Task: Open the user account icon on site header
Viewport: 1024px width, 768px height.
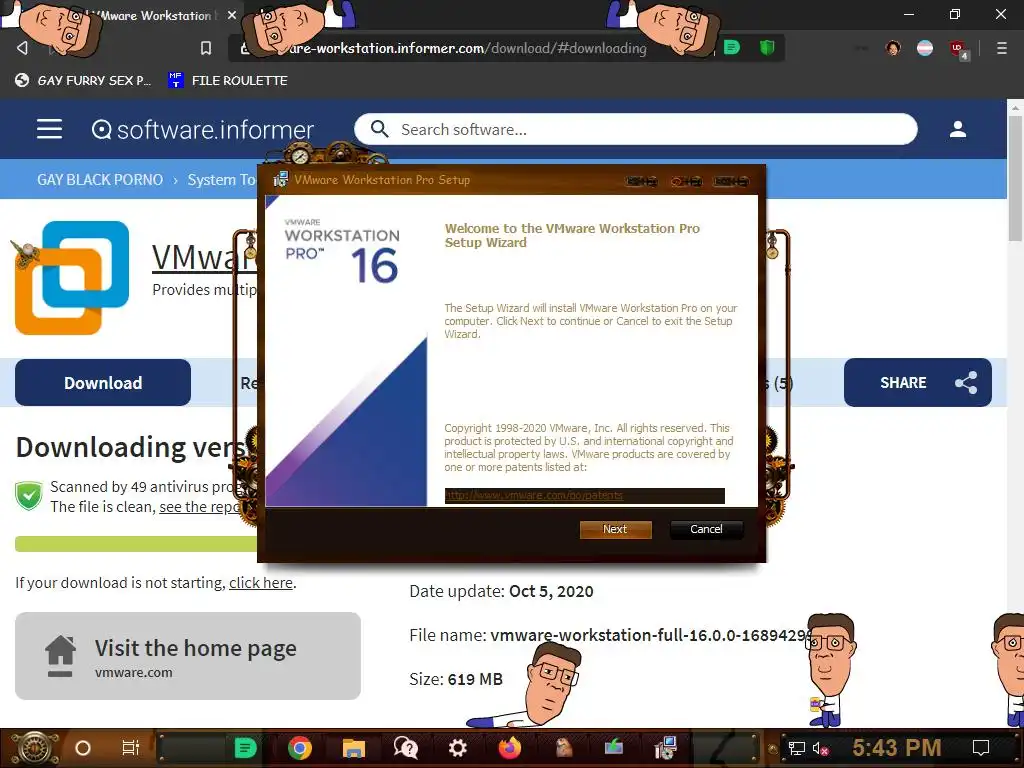Action: pyautogui.click(x=957, y=129)
